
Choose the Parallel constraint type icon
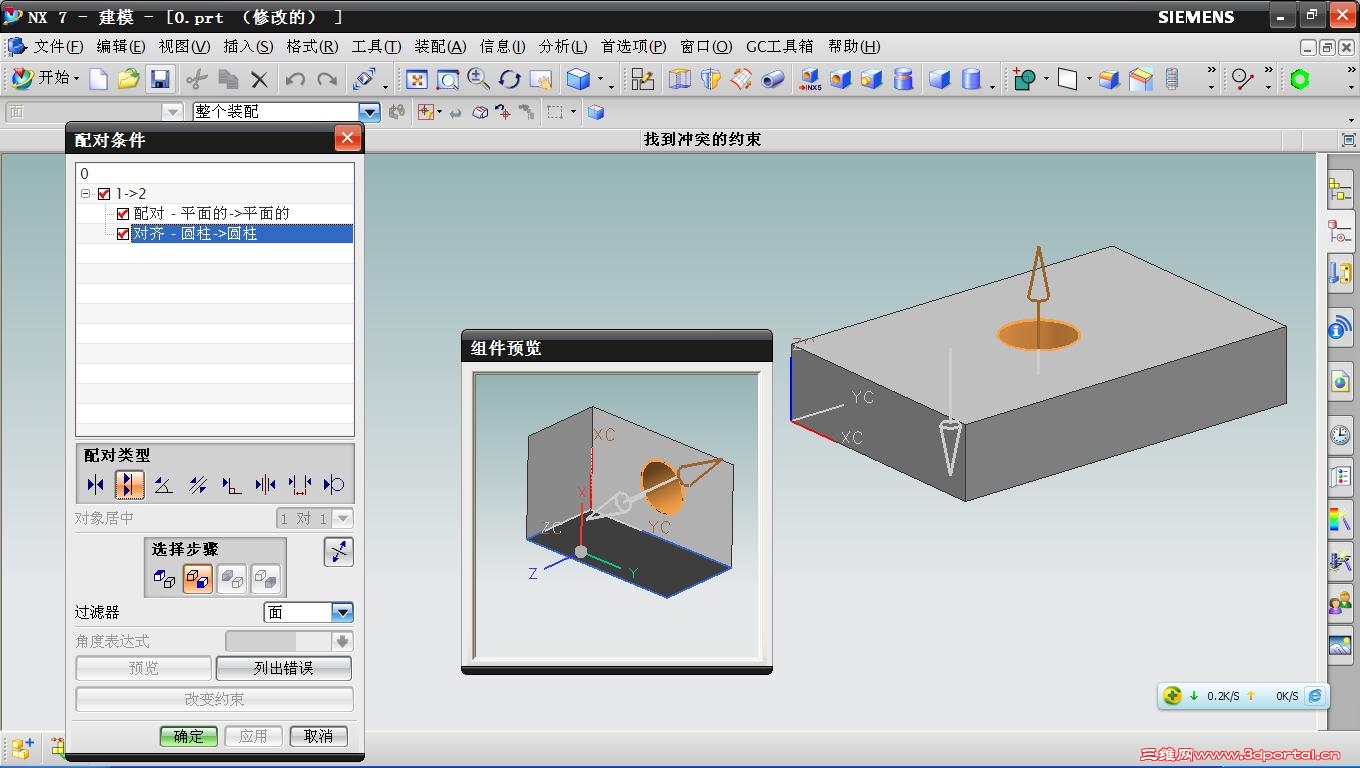(x=197, y=485)
